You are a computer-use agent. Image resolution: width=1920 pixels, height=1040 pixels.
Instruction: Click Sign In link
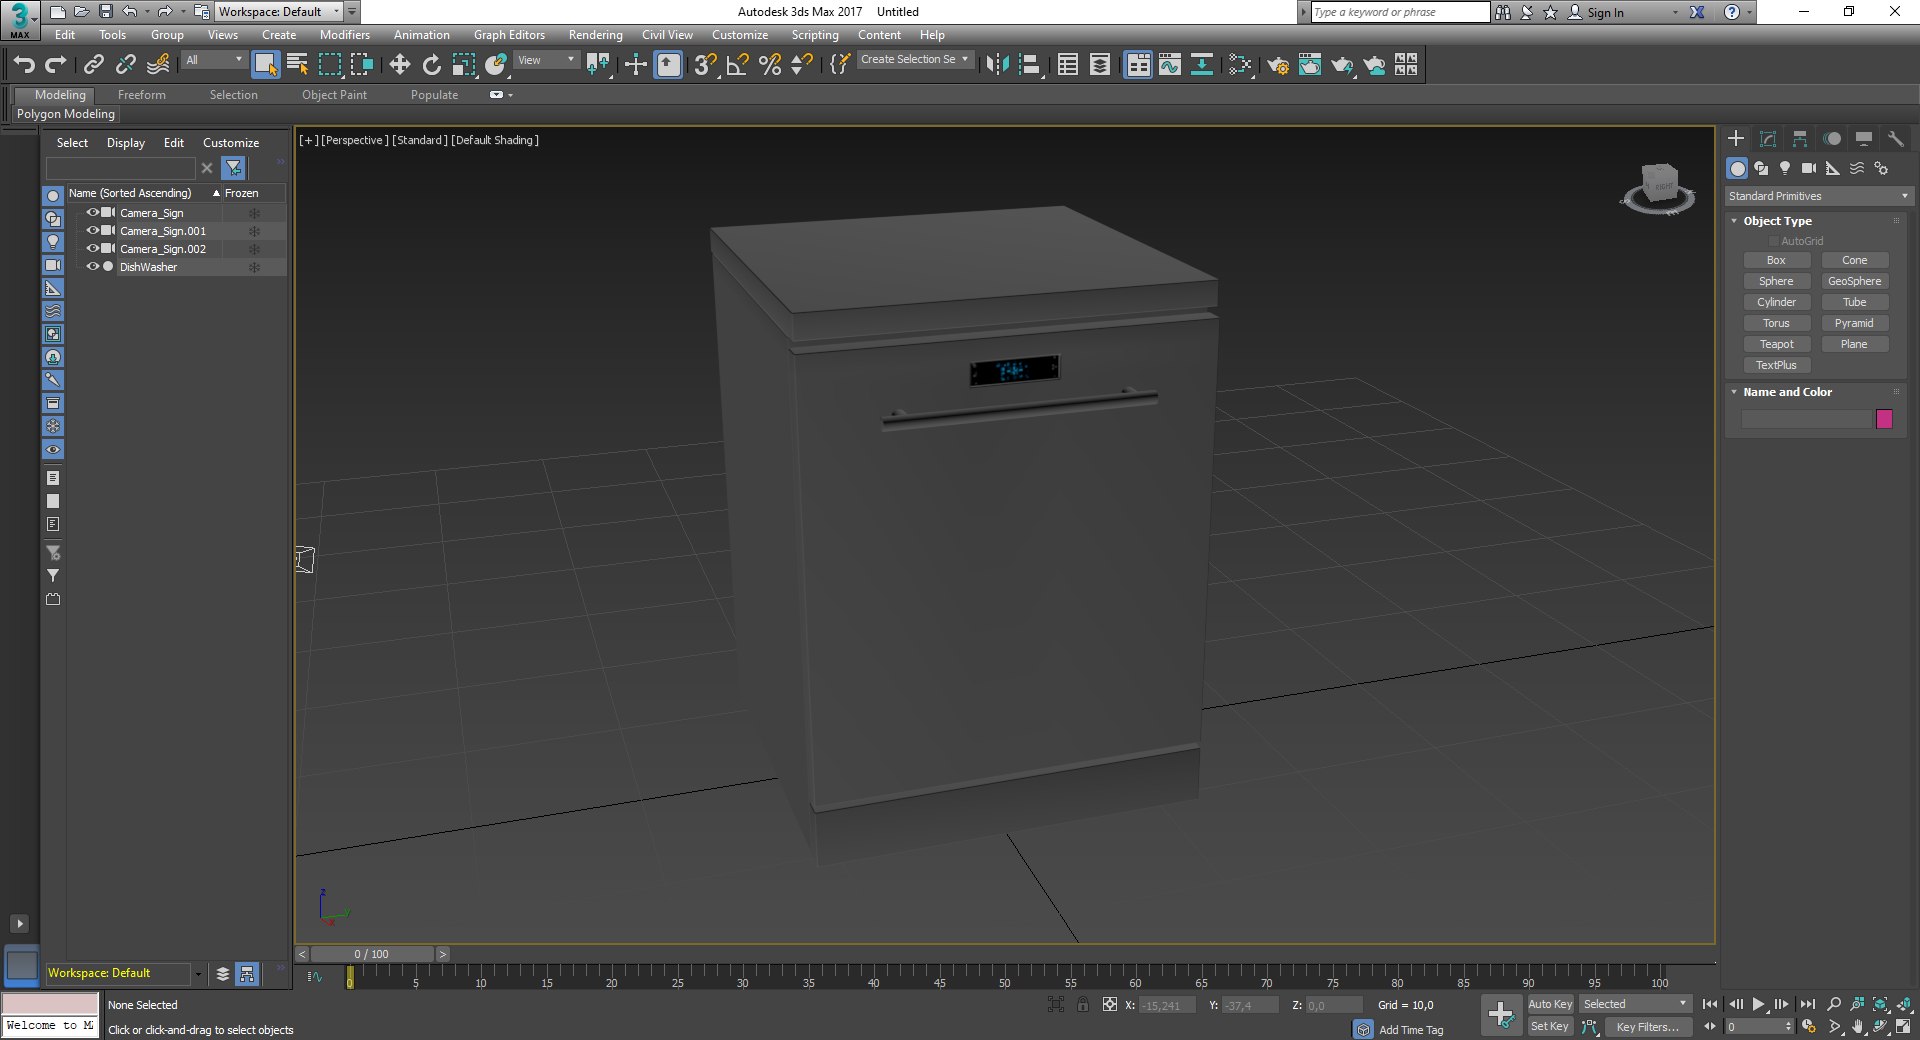click(x=1605, y=13)
